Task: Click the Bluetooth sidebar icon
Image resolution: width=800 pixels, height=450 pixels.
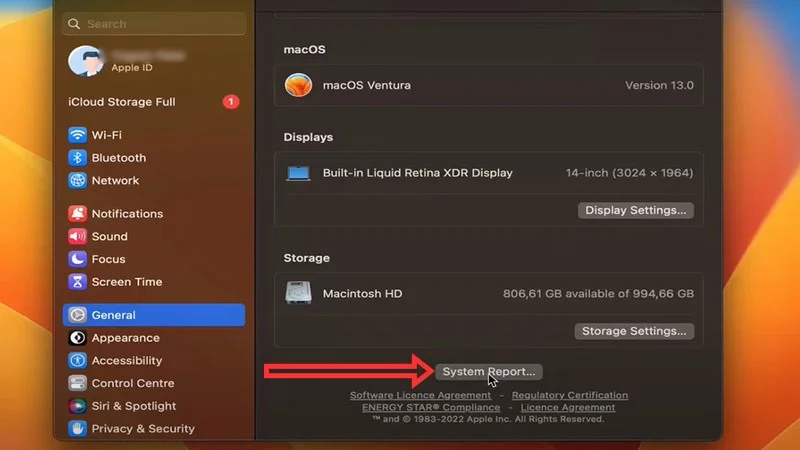Action: click(x=77, y=158)
